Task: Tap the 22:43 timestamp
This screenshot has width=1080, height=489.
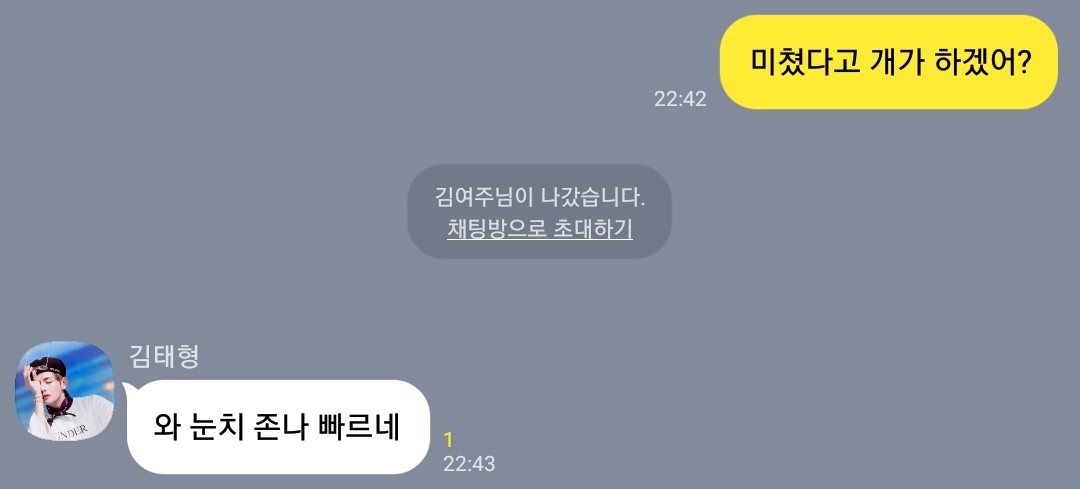Action: 468,464
